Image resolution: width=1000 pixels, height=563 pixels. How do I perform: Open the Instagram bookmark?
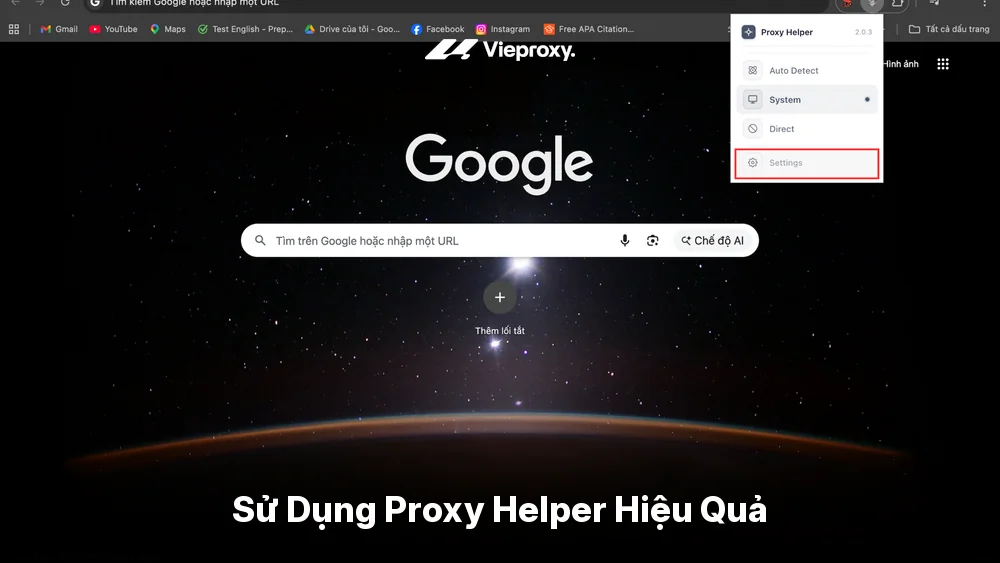point(503,29)
